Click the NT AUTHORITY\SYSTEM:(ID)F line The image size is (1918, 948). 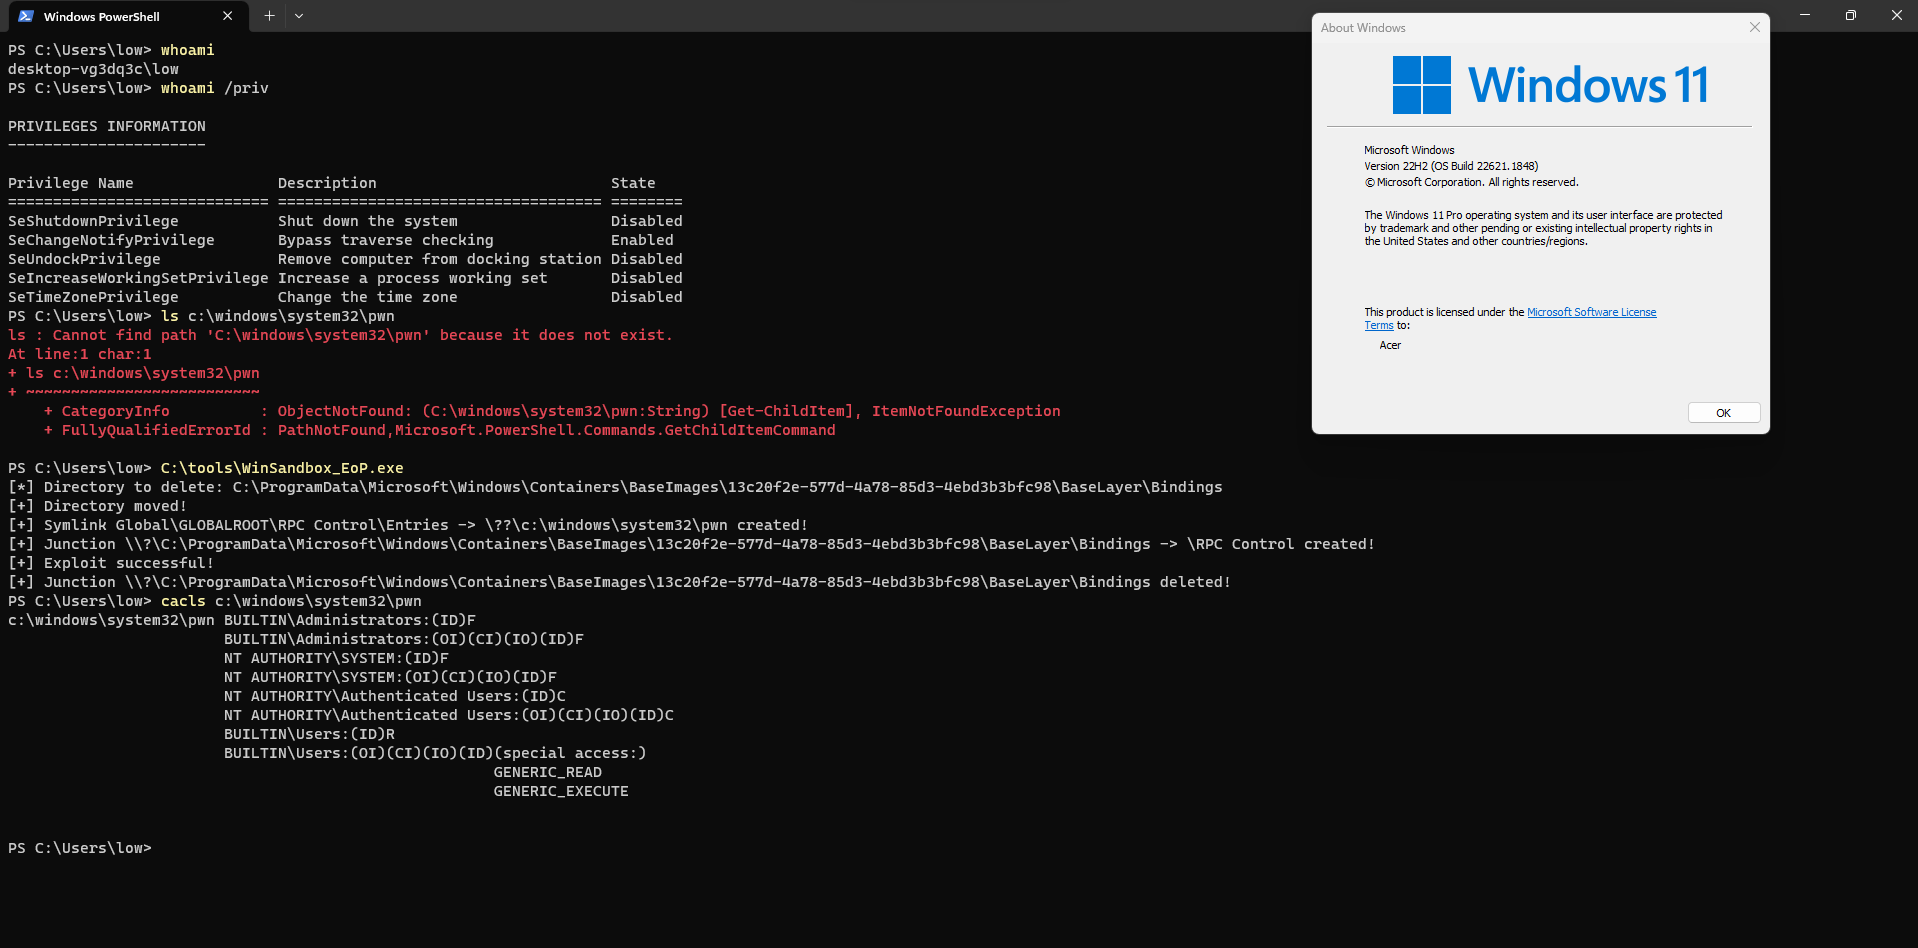336,658
